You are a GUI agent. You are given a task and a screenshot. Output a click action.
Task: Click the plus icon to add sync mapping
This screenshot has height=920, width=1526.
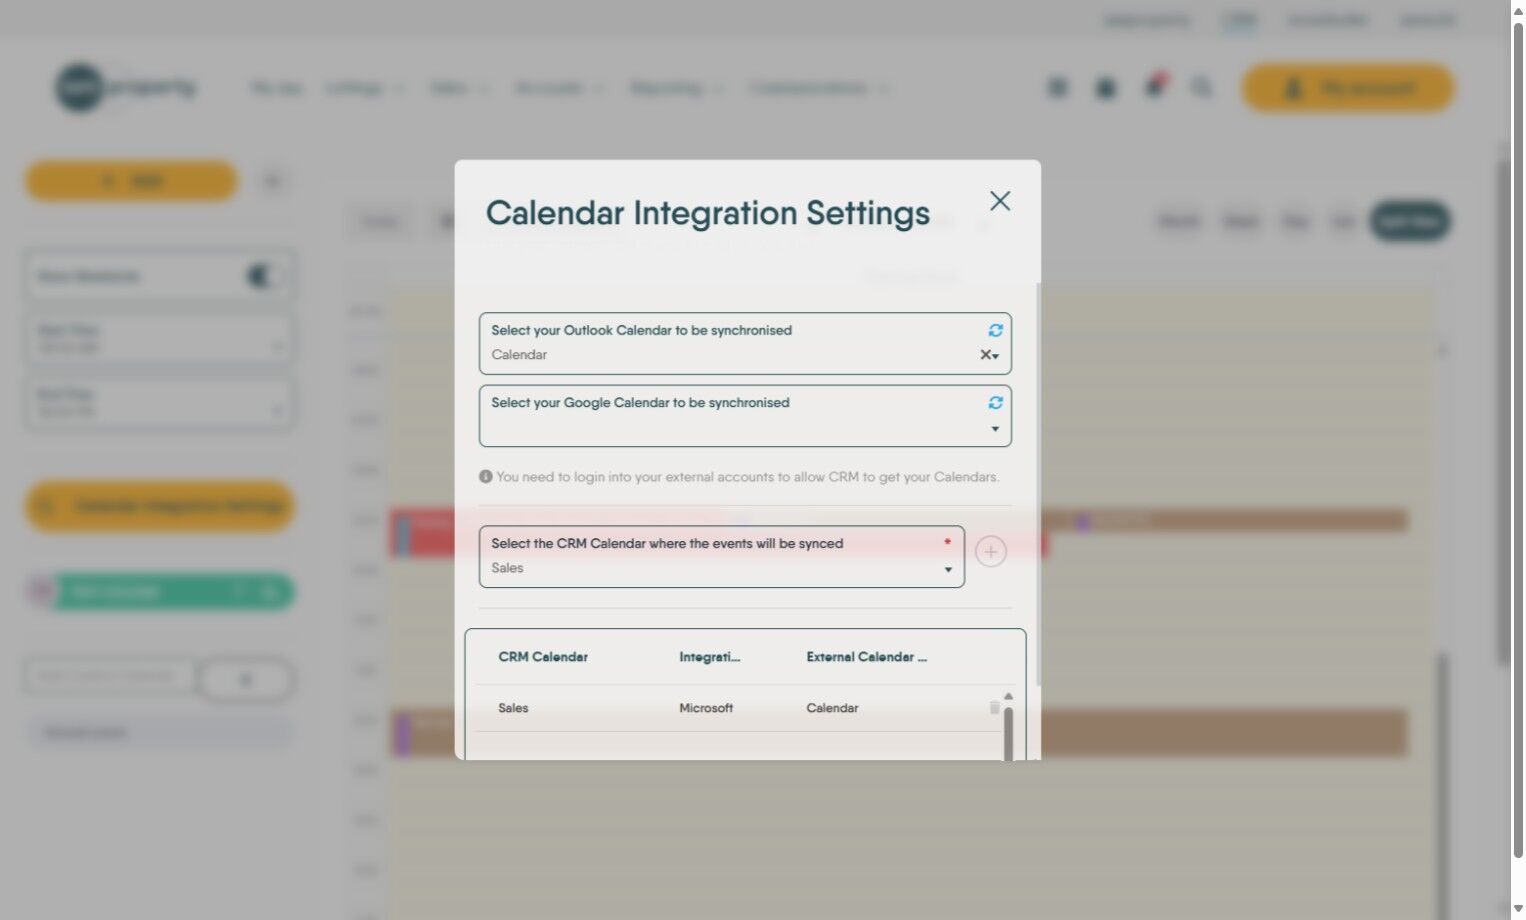(990, 552)
